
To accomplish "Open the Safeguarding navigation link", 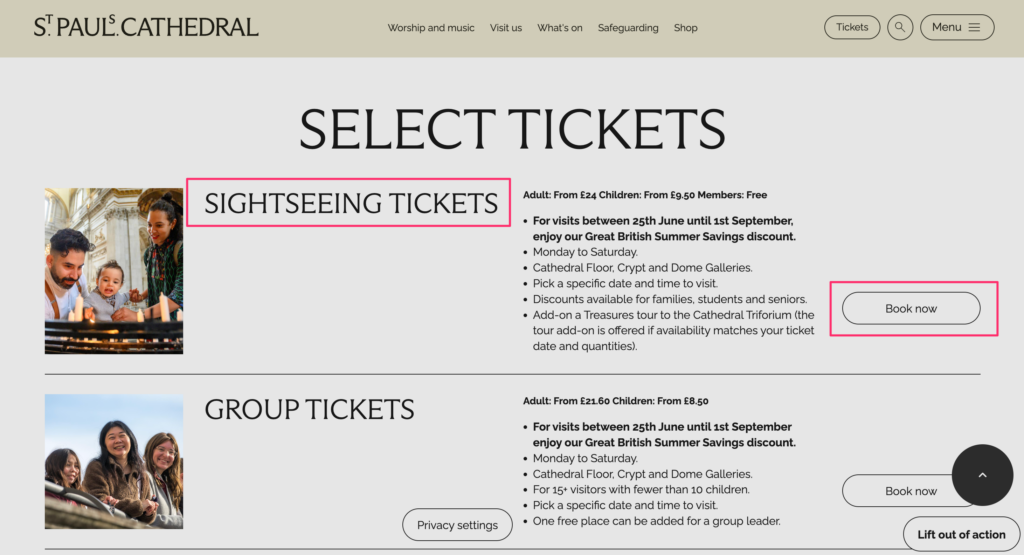I will tap(628, 28).
